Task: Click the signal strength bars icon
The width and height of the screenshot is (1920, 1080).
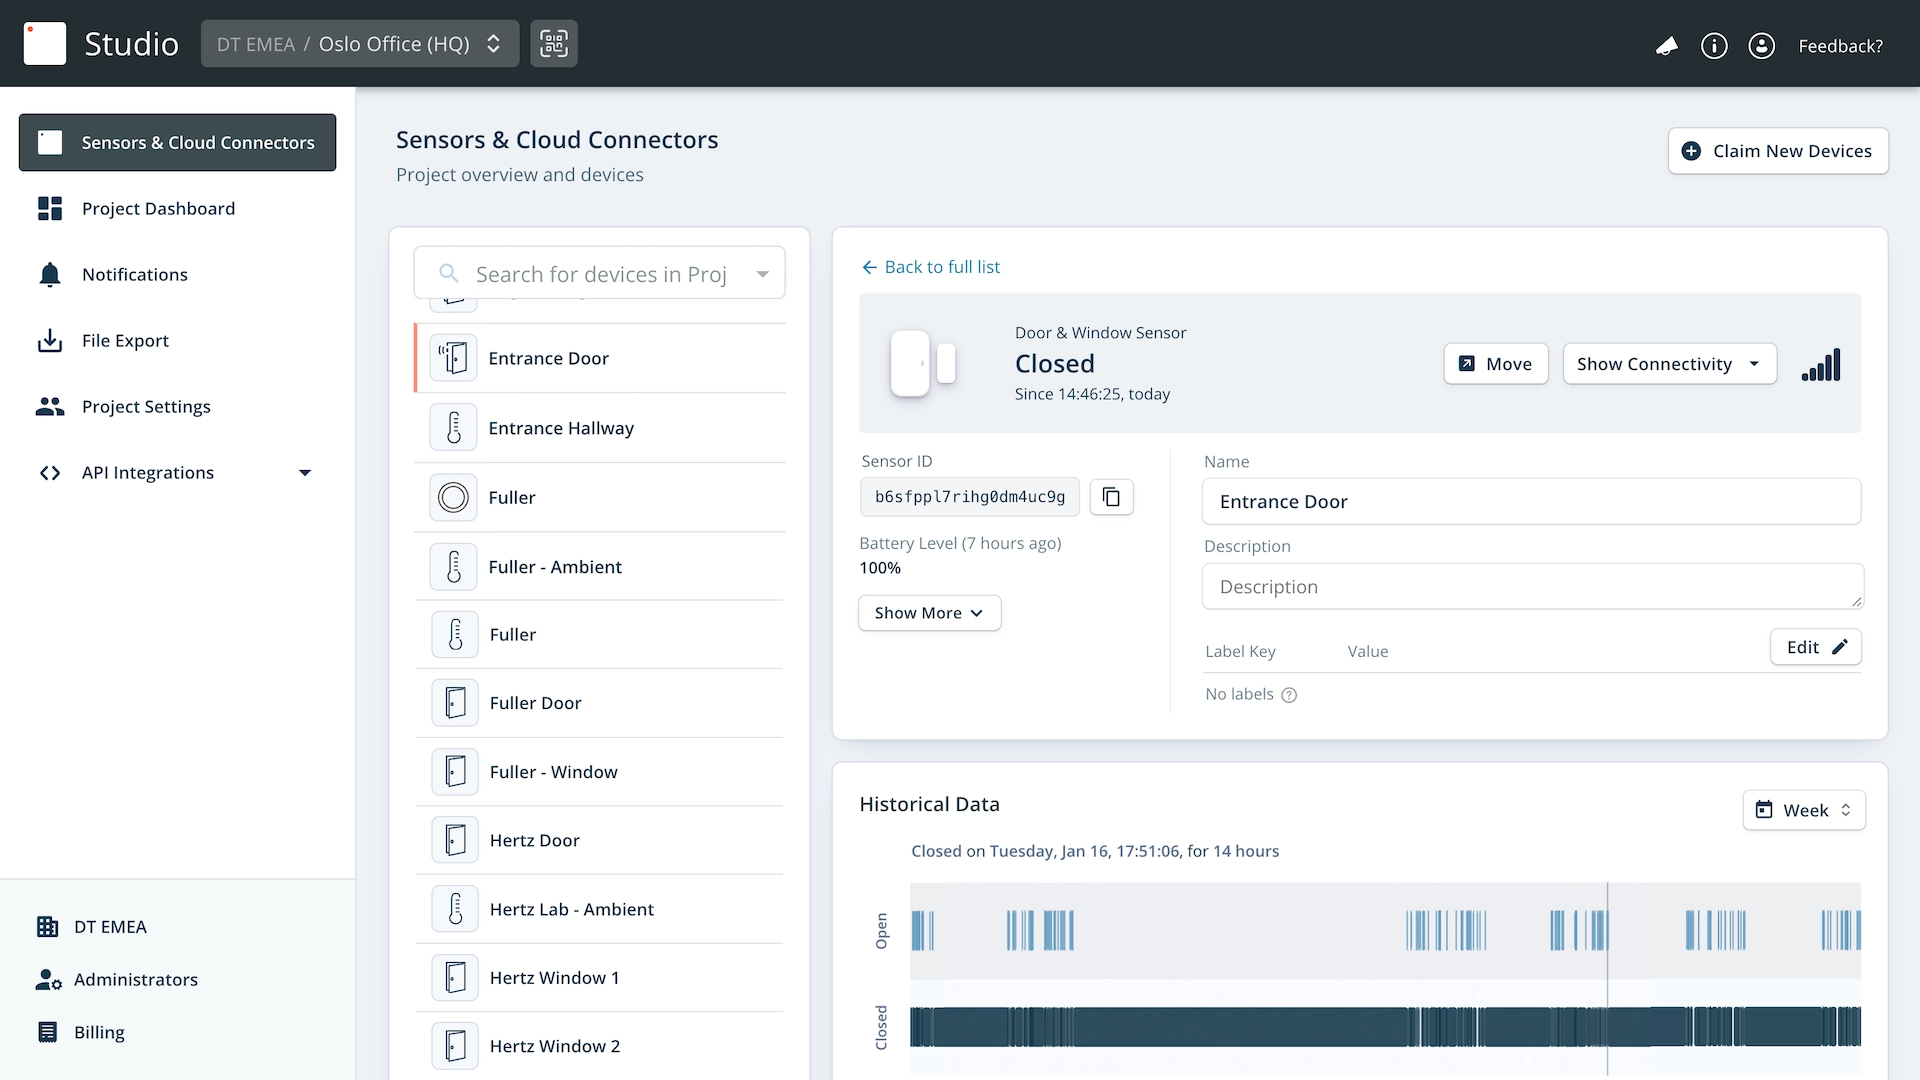Action: (1821, 365)
